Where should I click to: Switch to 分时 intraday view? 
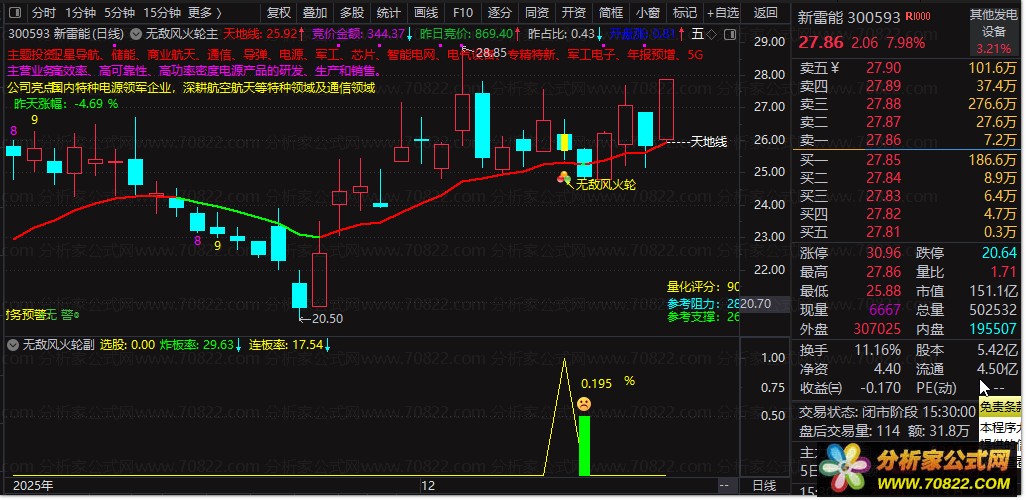pyautogui.click(x=44, y=12)
